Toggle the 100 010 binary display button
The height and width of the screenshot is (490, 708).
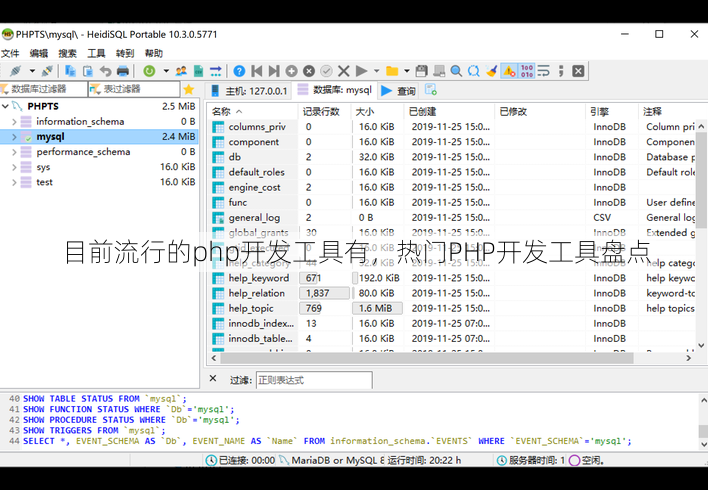coord(526,71)
